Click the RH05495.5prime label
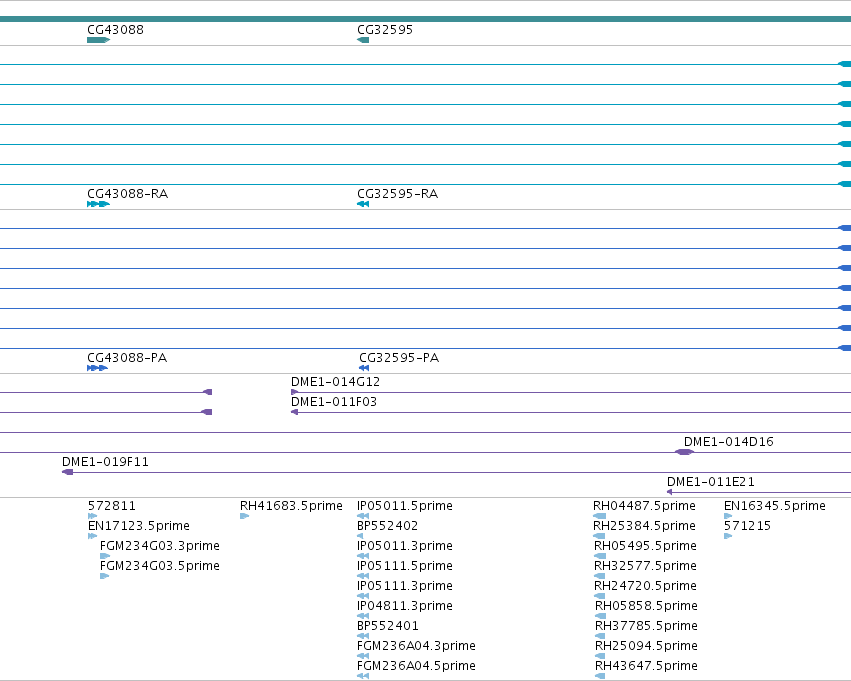851x681 pixels. click(645, 546)
